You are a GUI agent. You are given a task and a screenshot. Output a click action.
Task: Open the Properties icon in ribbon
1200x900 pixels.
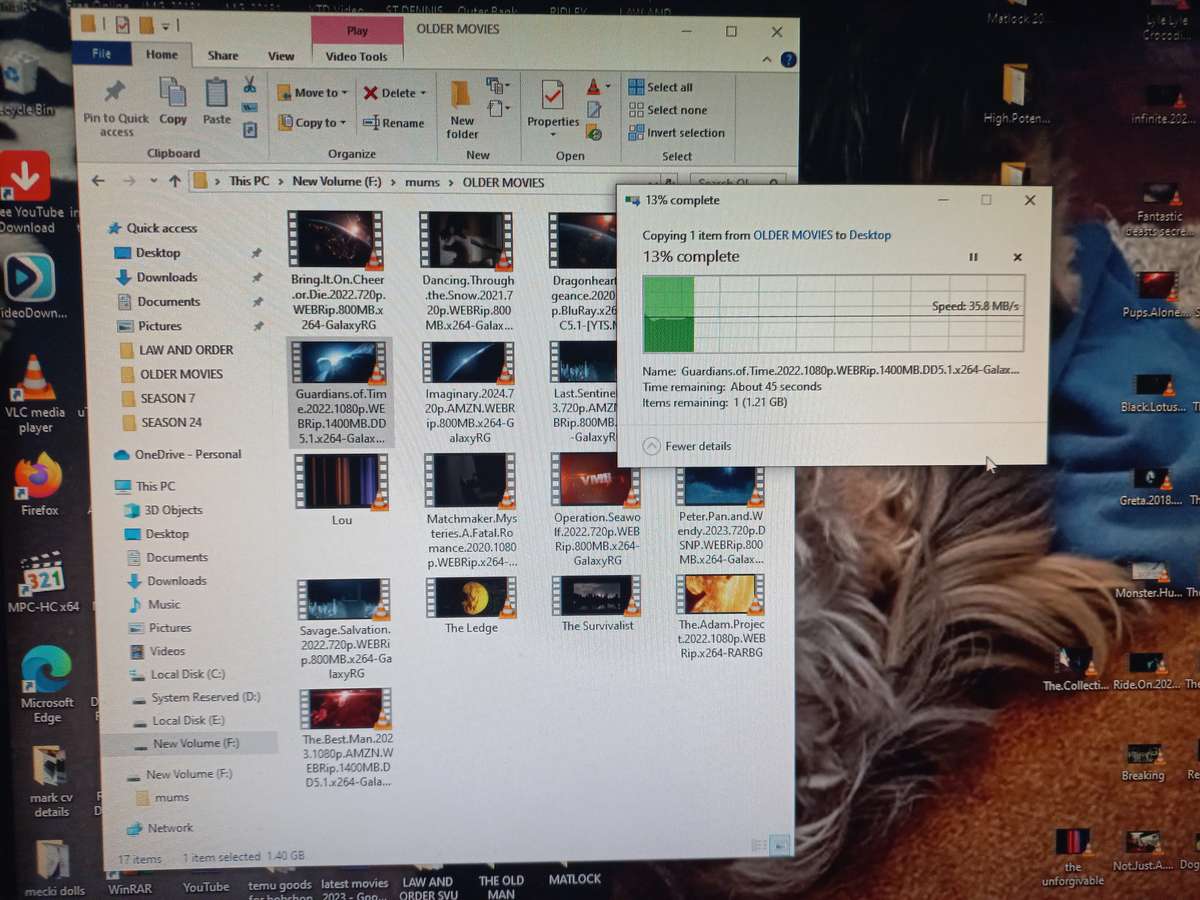point(552,97)
